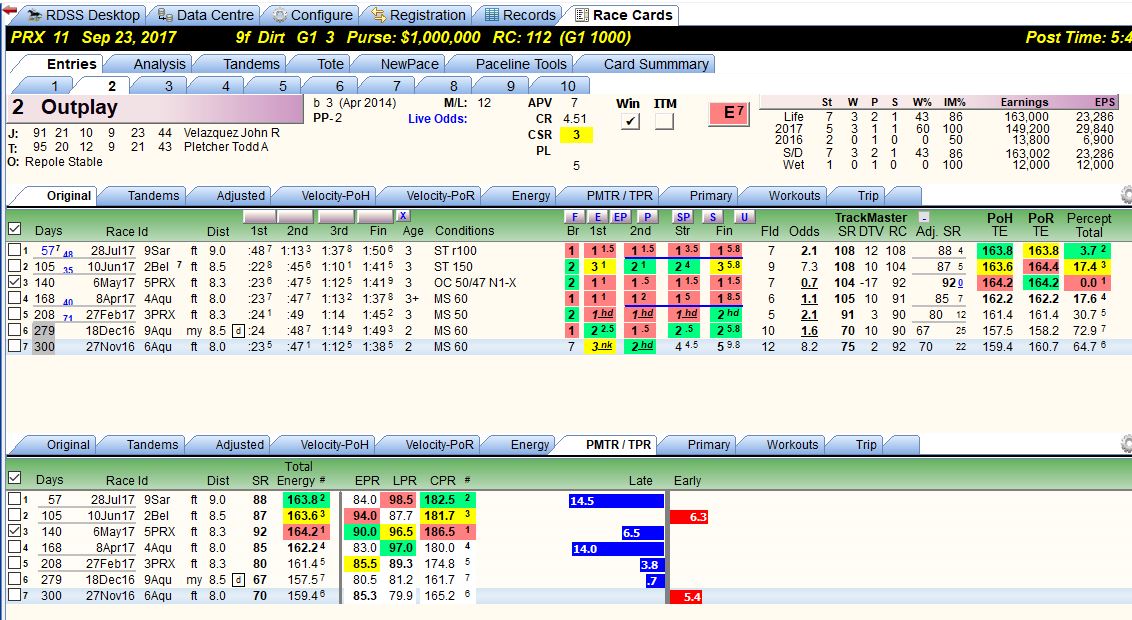
Task: Click the red 164.2 PoH TE cell
Action: pos(997,282)
